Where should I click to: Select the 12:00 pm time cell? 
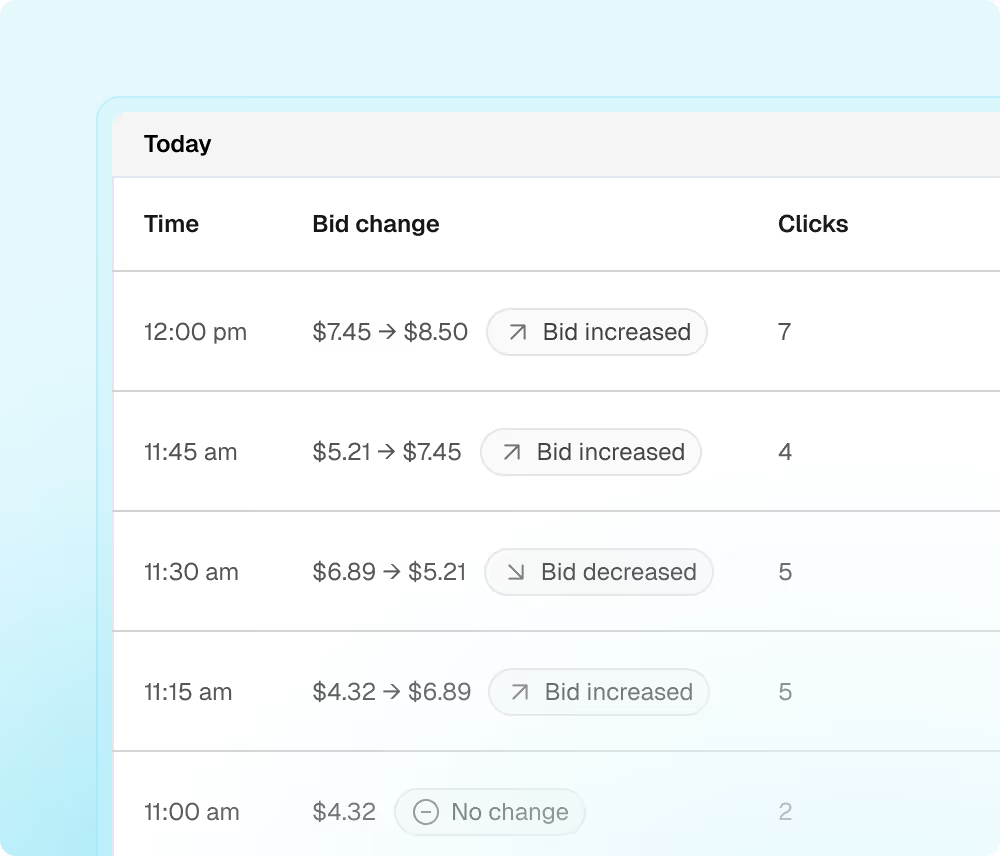coord(195,332)
